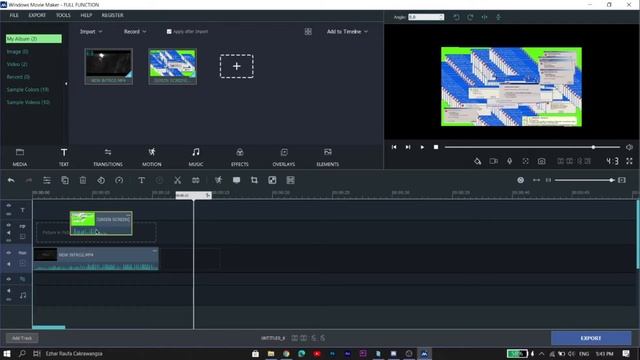Screen dimensions: 640x360
Task: Open the TOOLS menu
Action: click(63, 15)
